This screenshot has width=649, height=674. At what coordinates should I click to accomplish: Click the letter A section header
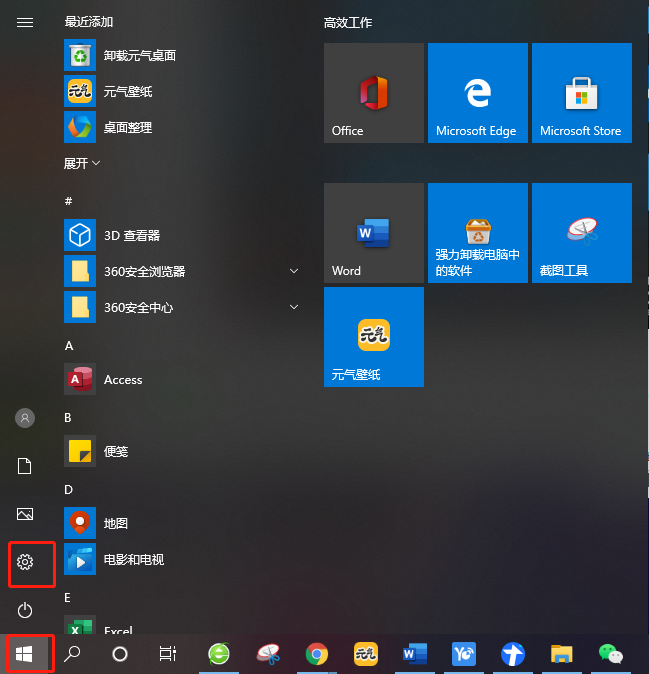click(x=69, y=345)
